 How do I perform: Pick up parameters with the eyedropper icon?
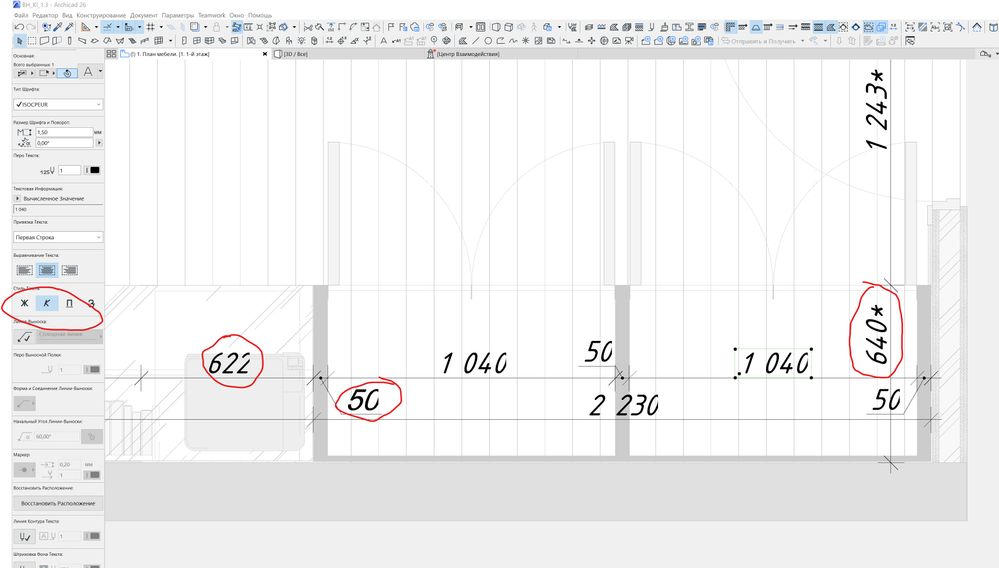pyautogui.click(x=58, y=27)
